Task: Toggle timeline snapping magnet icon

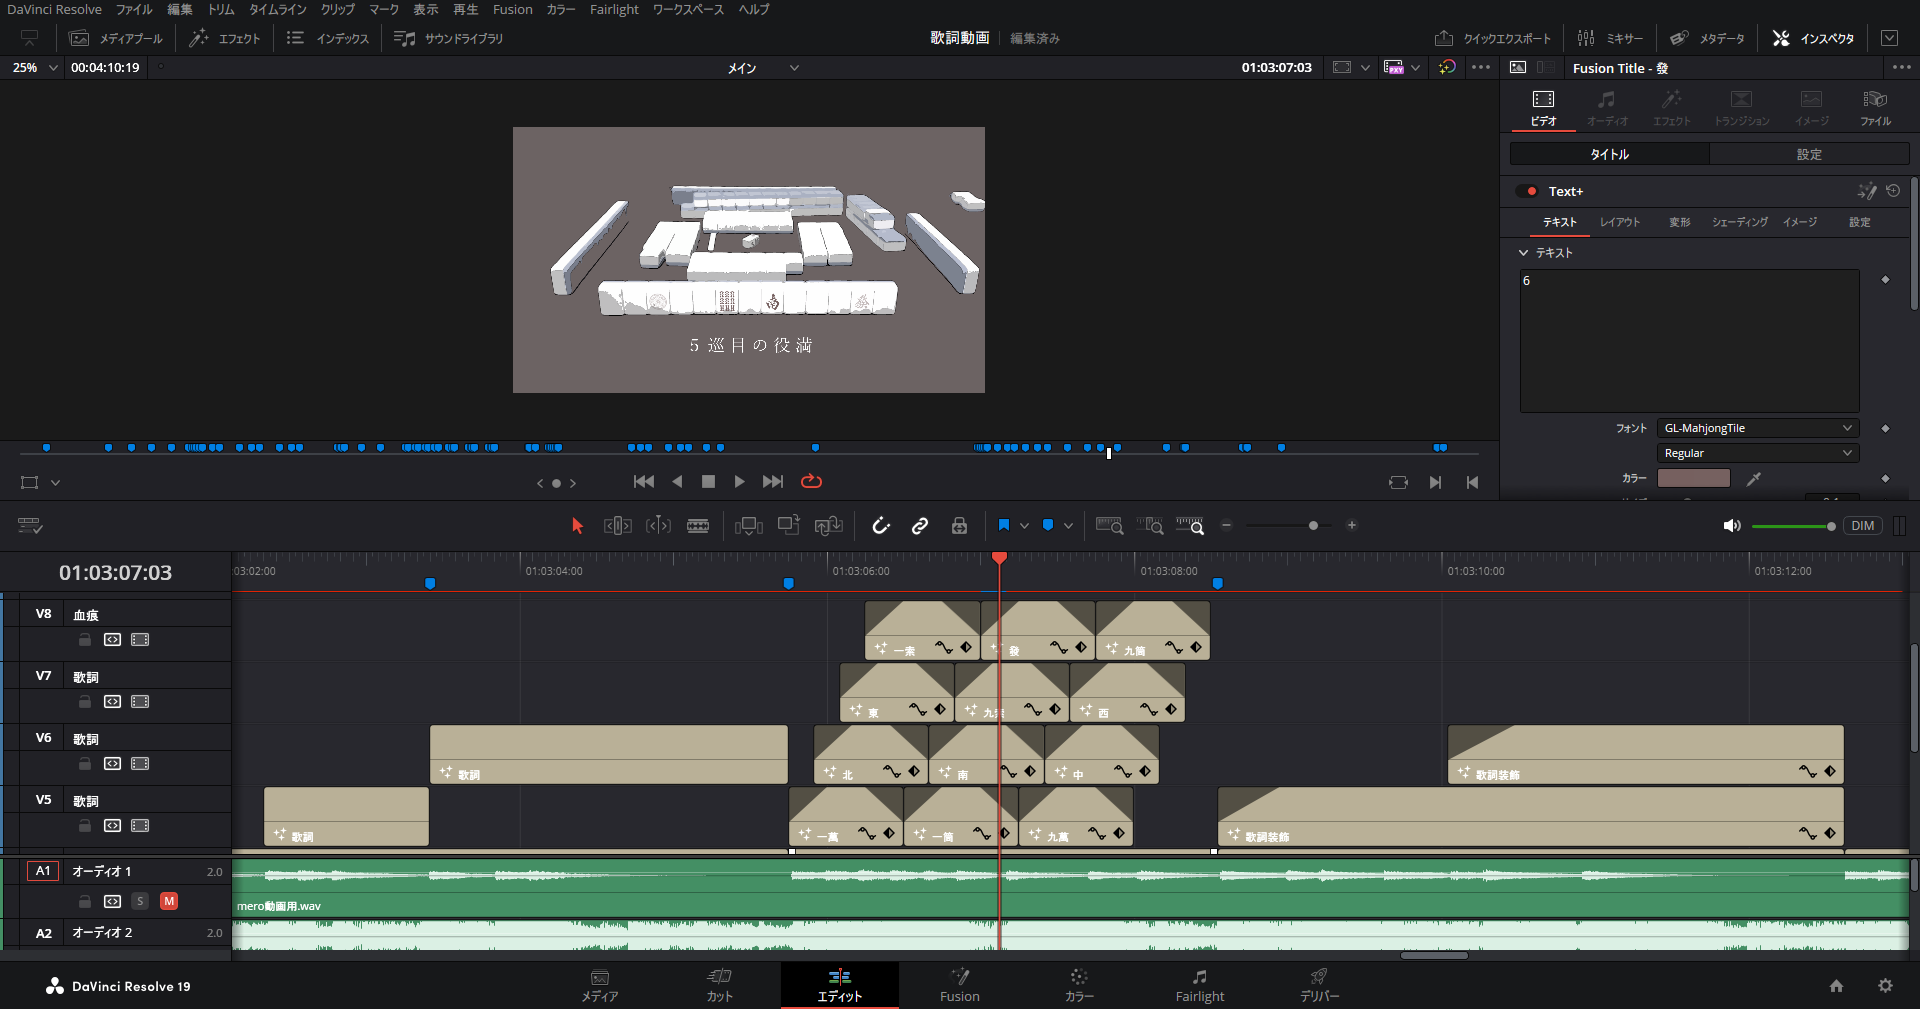Action: pyautogui.click(x=880, y=526)
